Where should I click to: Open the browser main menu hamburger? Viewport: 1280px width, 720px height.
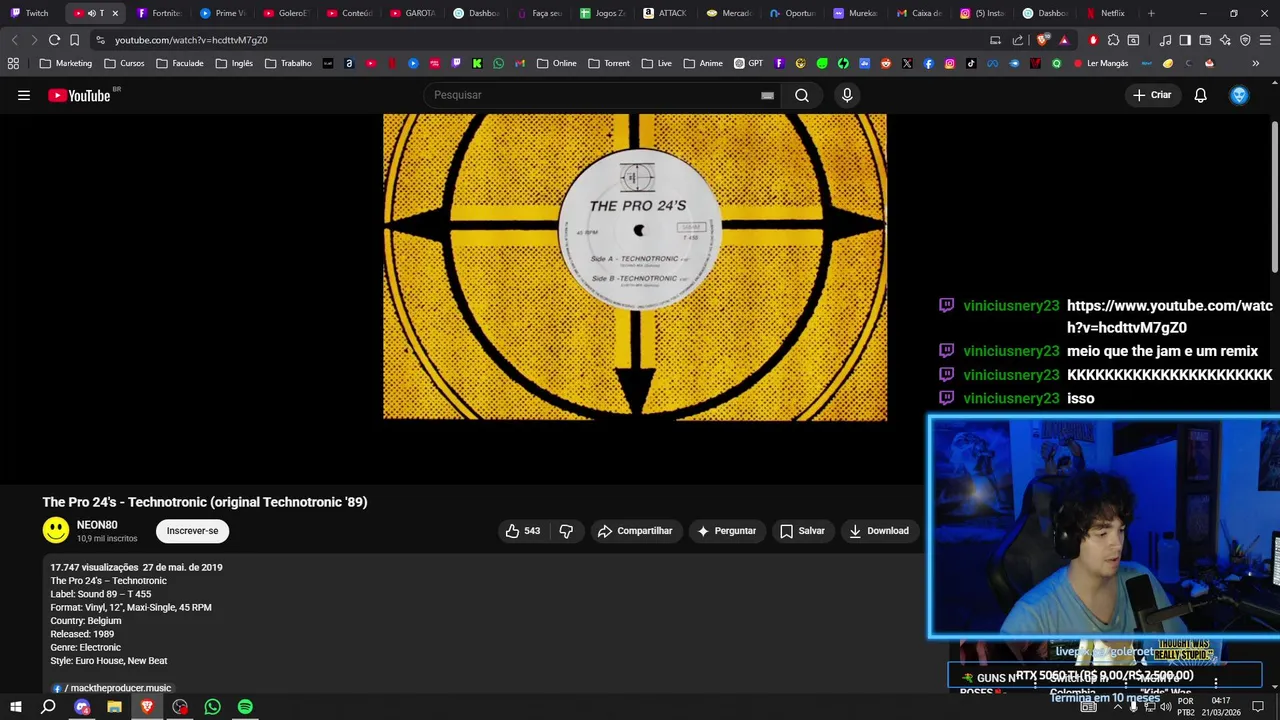(1265, 40)
